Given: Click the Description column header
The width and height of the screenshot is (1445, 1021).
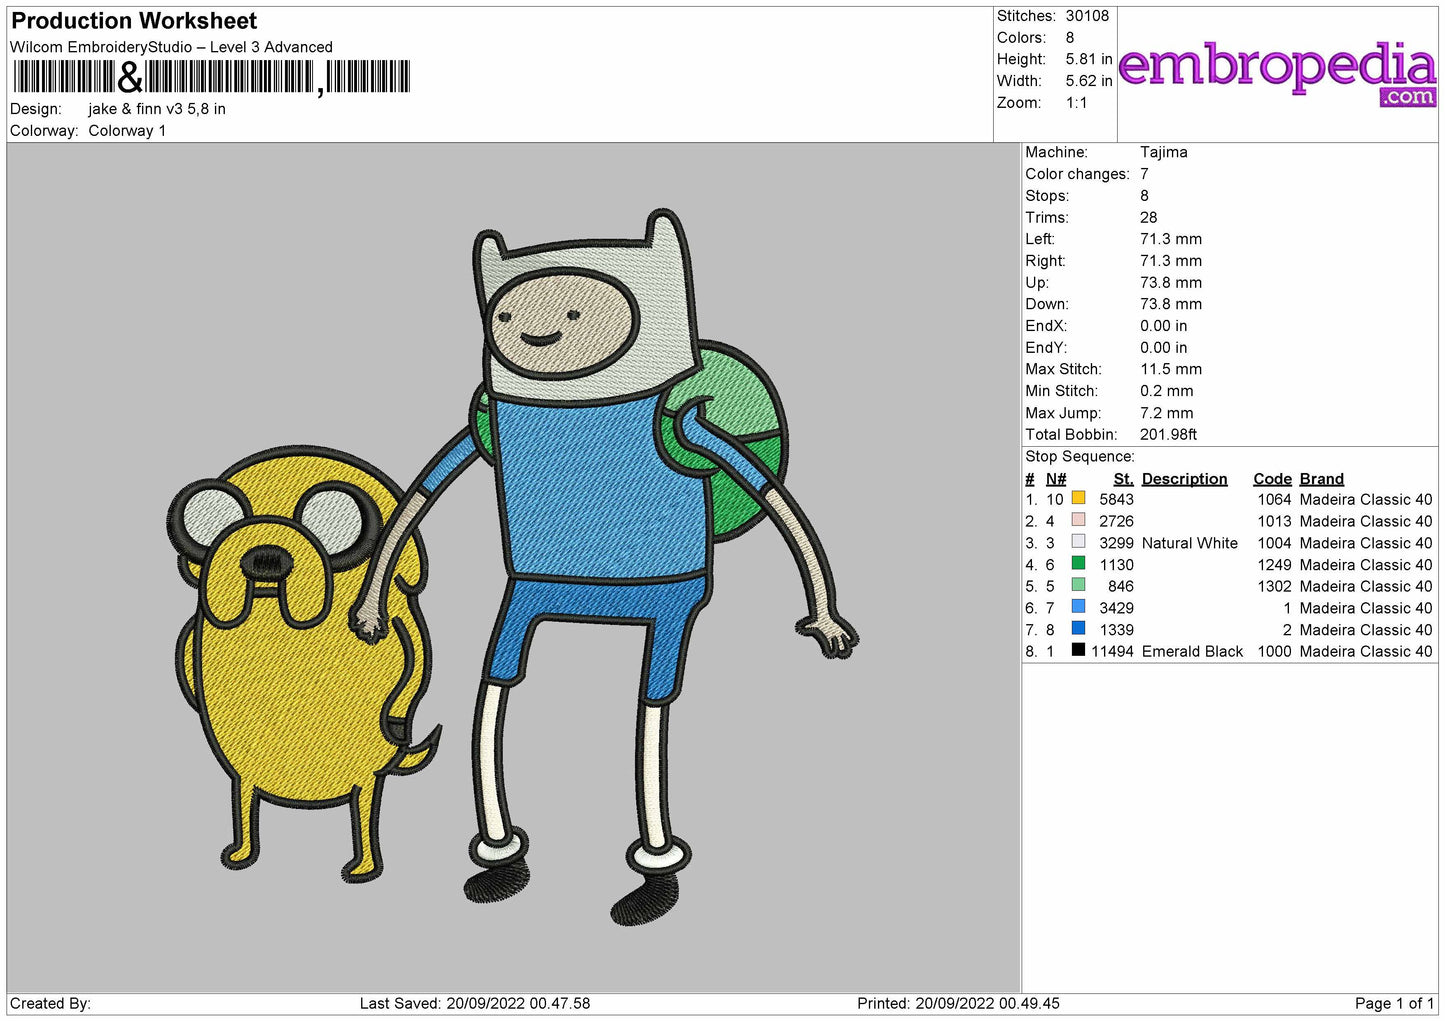Looking at the screenshot, I should [1184, 479].
